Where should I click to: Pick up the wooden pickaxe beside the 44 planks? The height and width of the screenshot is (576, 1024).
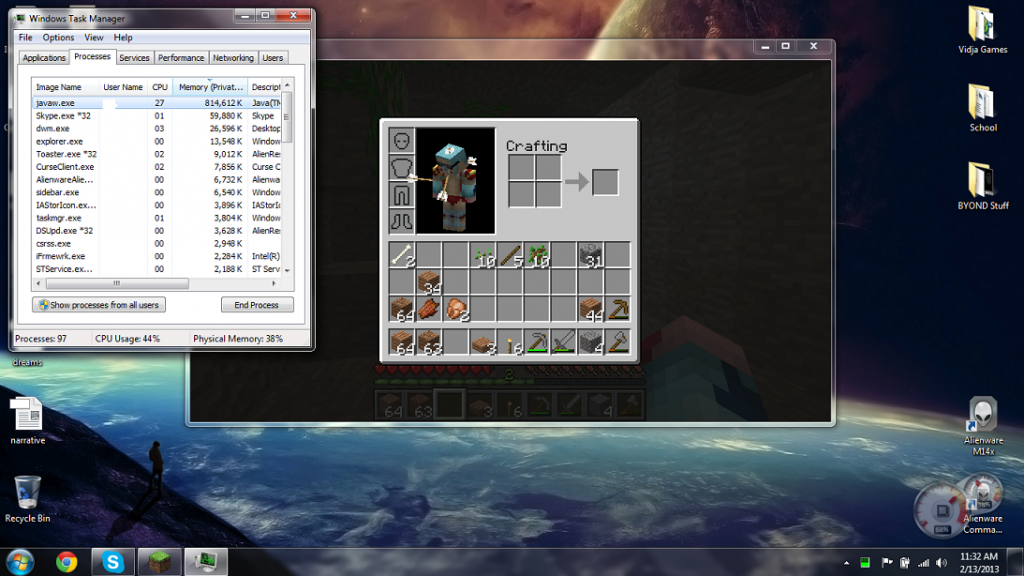click(617, 308)
